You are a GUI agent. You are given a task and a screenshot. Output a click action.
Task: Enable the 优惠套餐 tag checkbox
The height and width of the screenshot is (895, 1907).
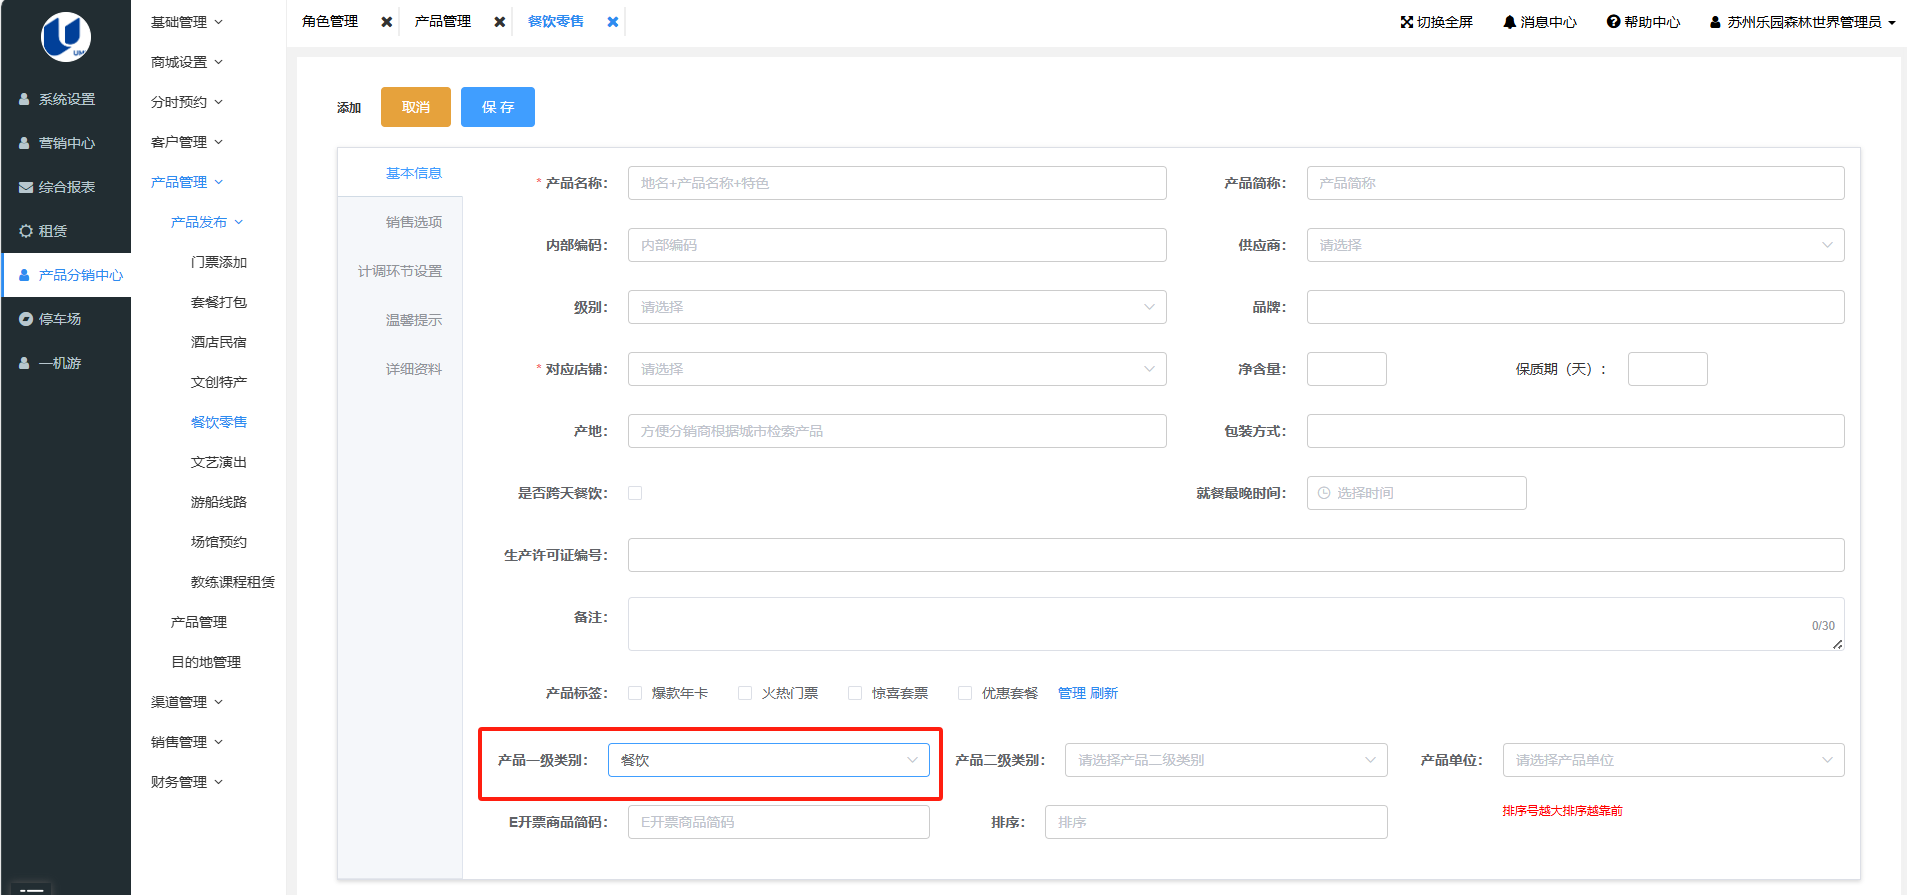tap(965, 693)
